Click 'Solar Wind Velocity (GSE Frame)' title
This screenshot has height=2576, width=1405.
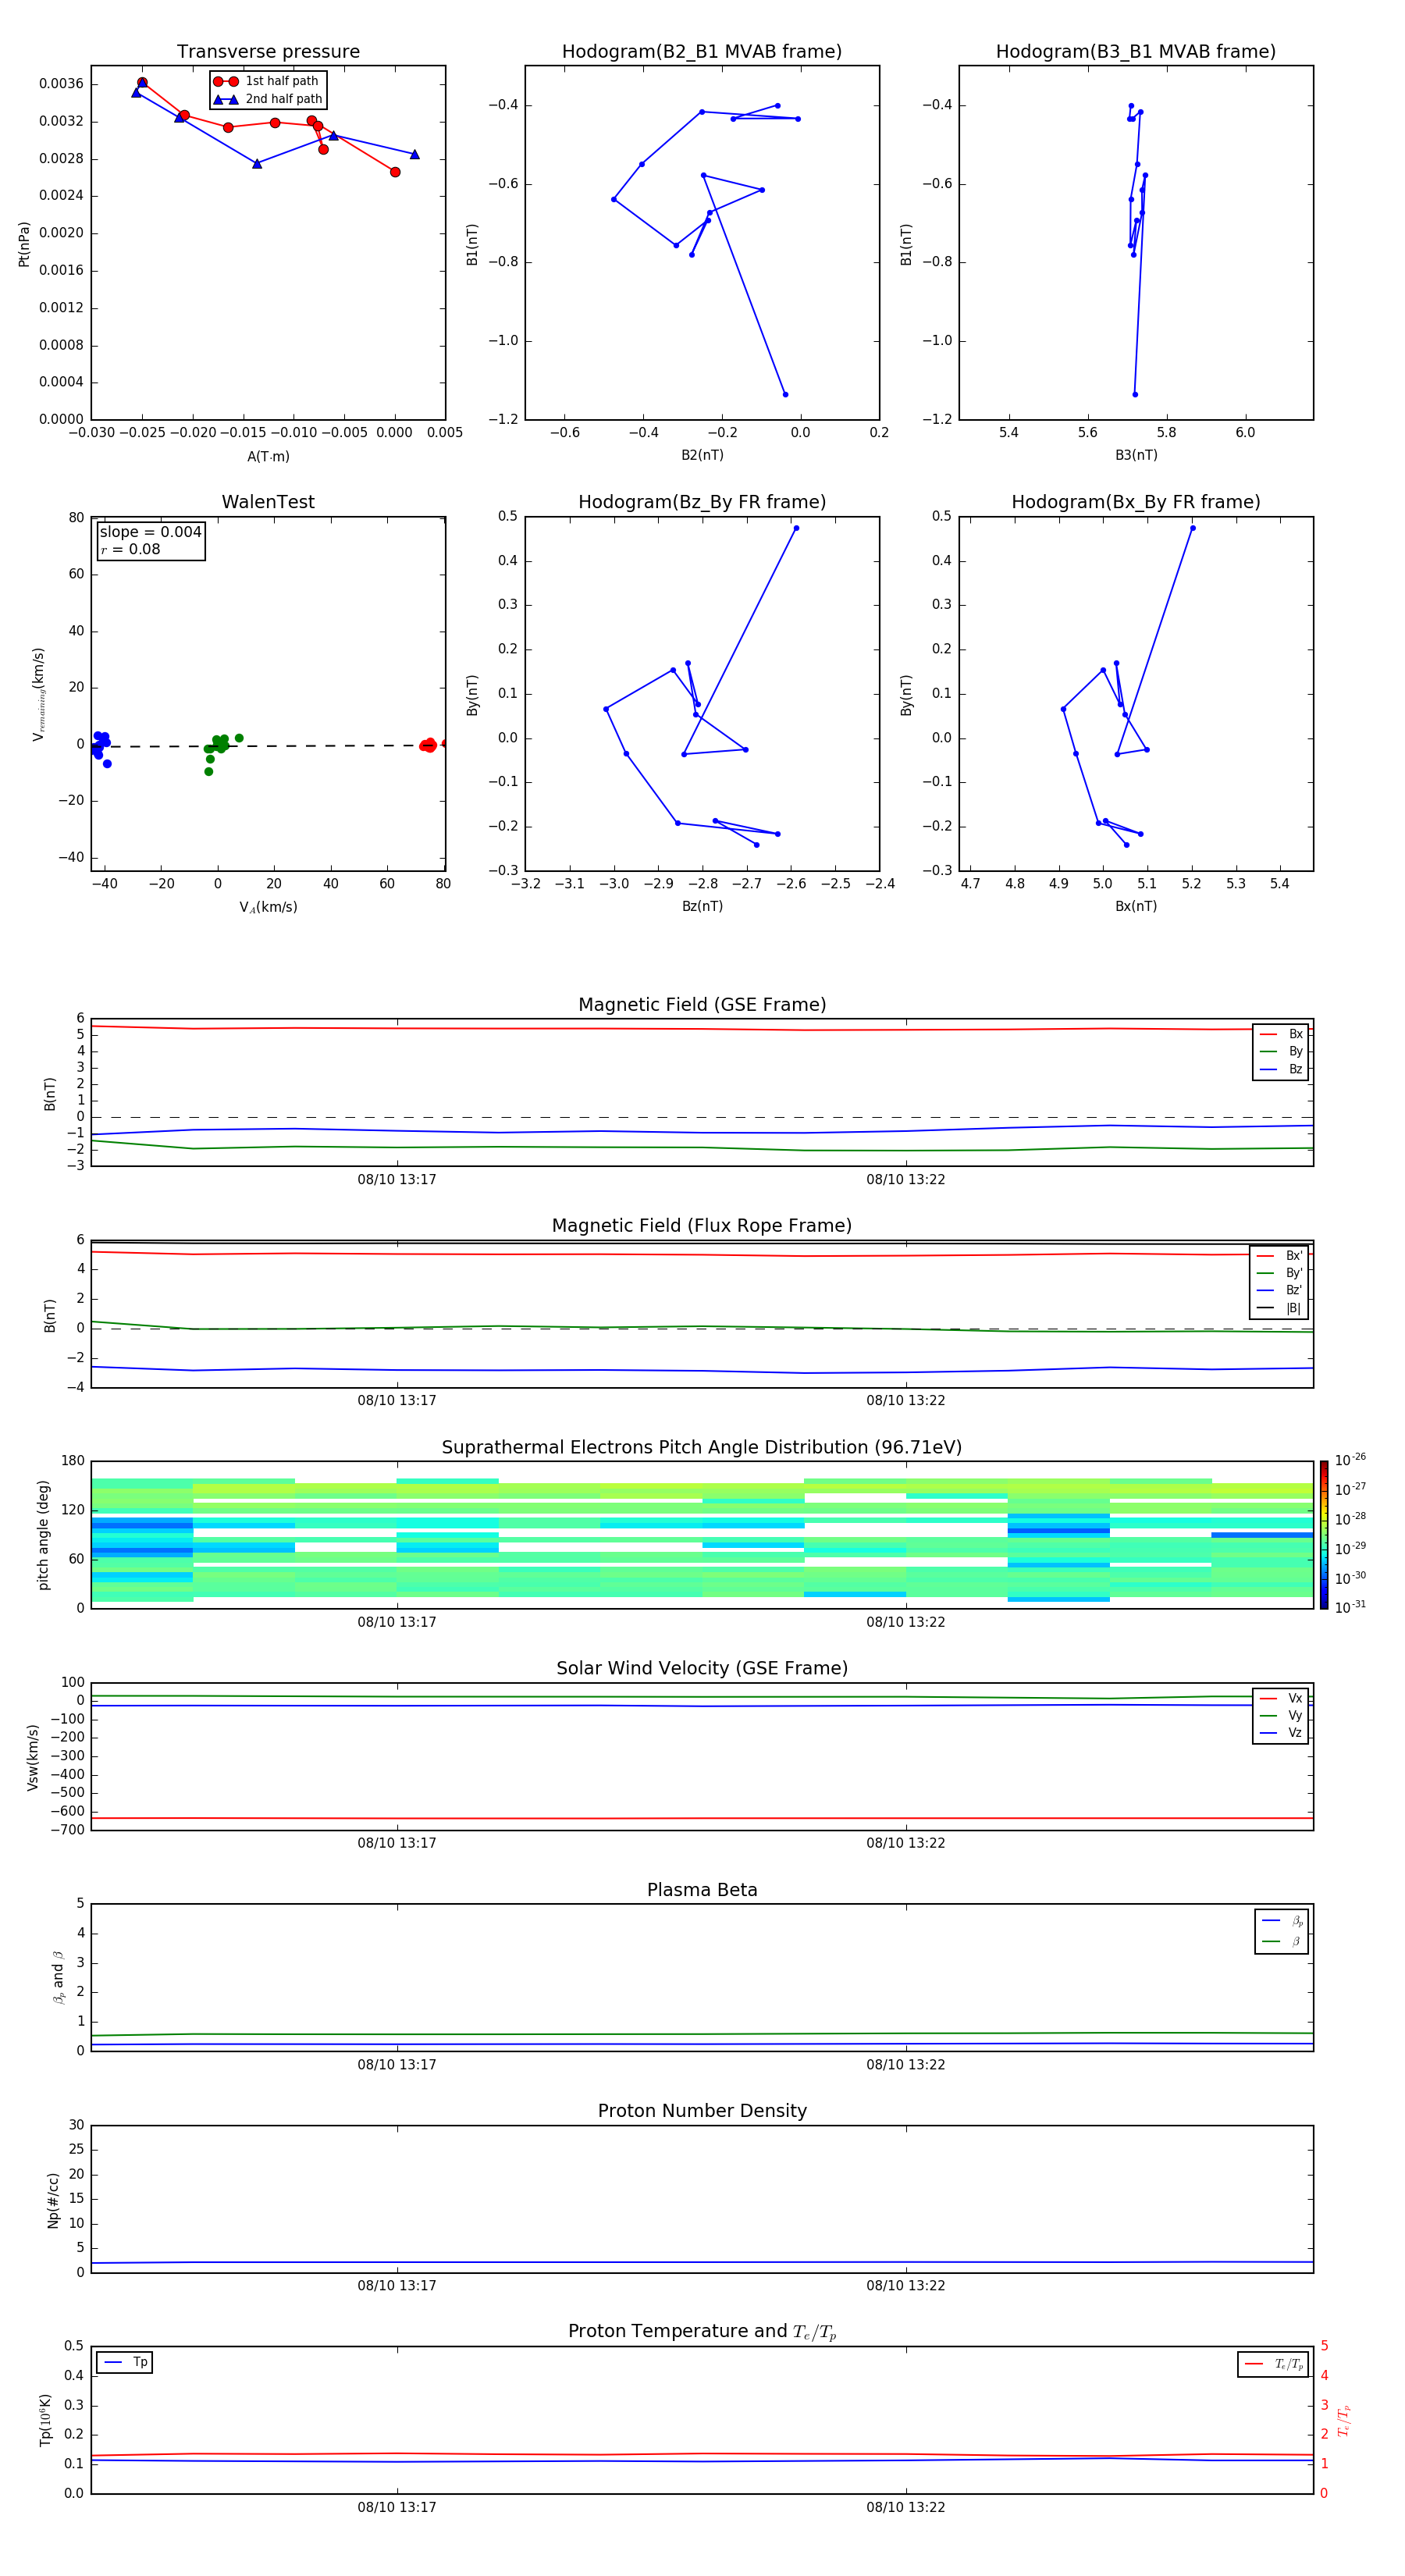pos(702,1669)
